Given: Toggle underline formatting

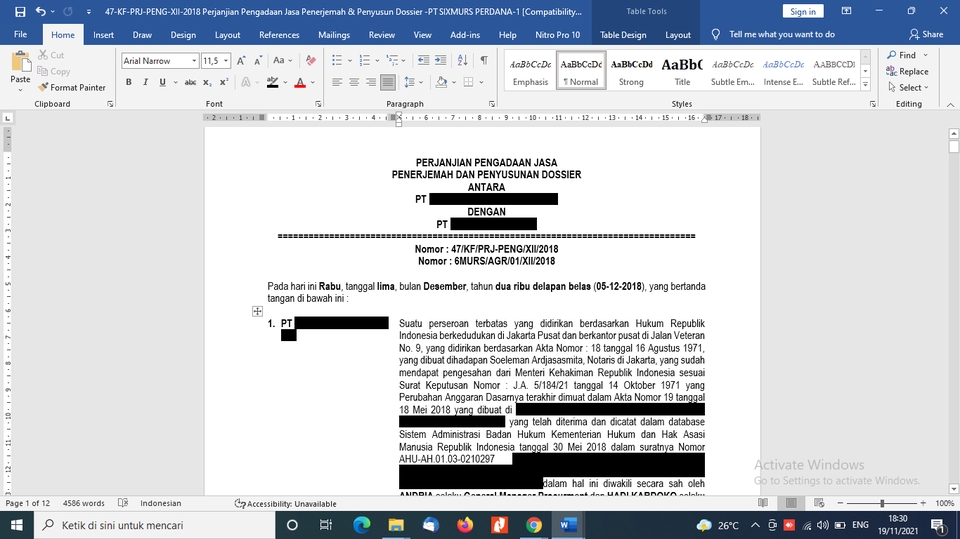Looking at the screenshot, I should (162, 82).
